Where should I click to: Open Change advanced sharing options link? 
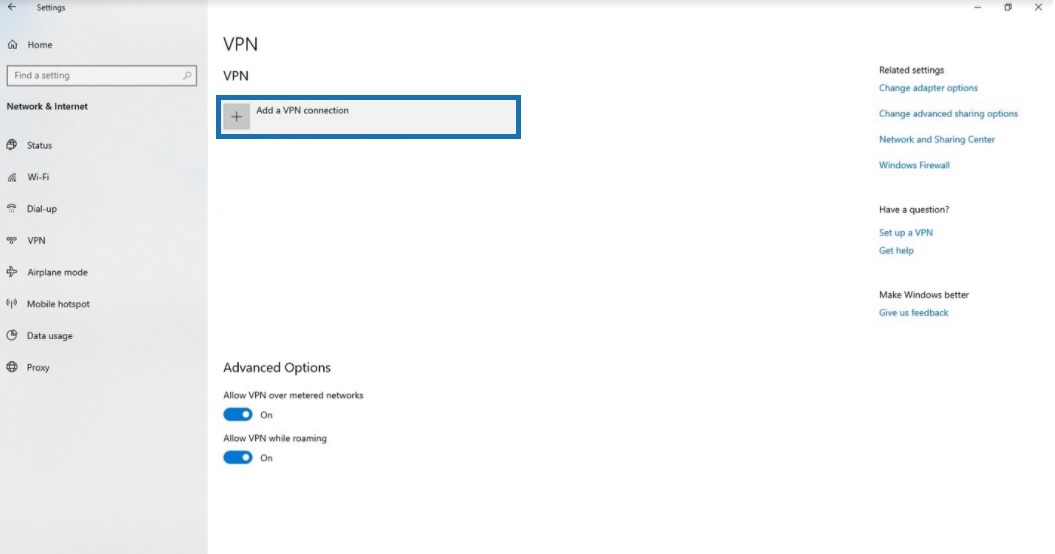[948, 114]
